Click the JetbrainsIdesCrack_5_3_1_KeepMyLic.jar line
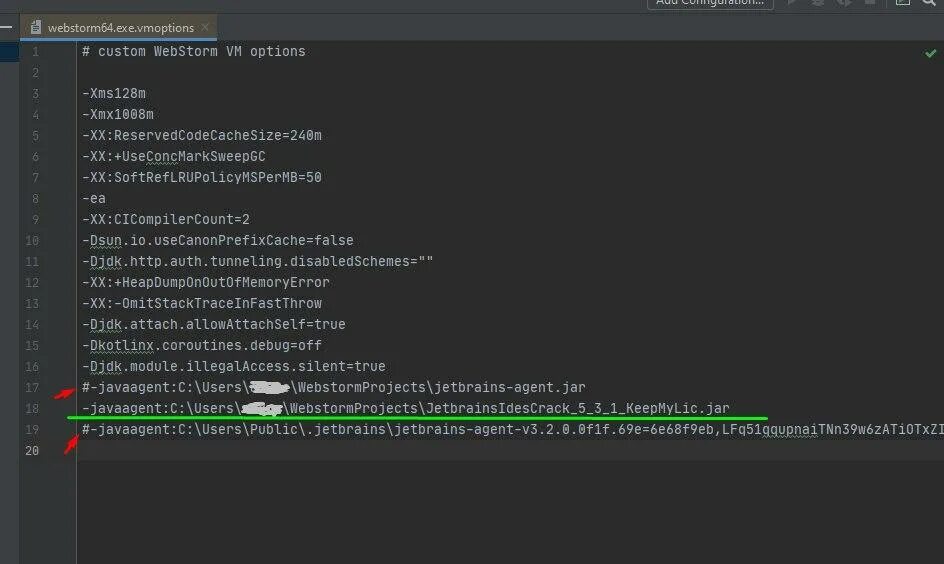This screenshot has width=944, height=564. click(406, 409)
